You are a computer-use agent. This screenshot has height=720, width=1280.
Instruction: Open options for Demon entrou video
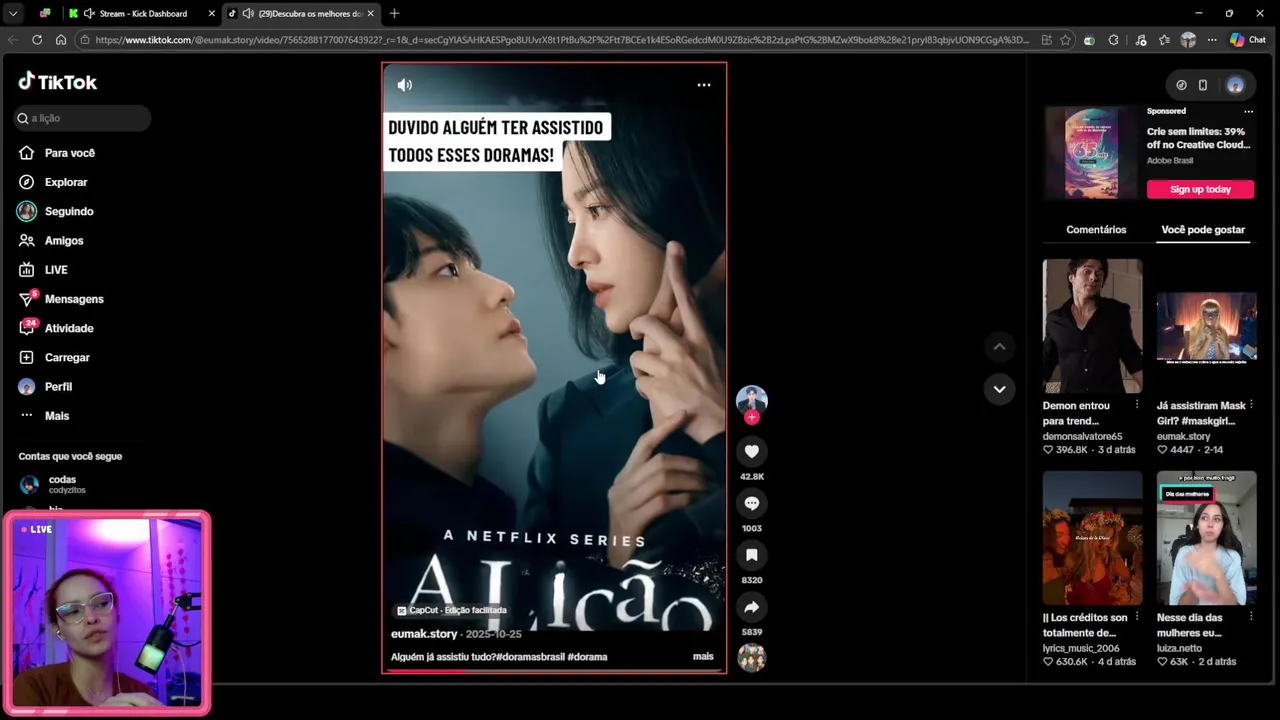click(1137, 405)
